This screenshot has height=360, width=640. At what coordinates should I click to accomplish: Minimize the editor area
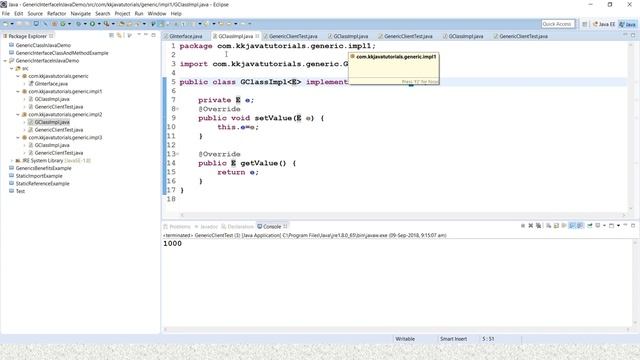pyautogui.click(x=625, y=35)
